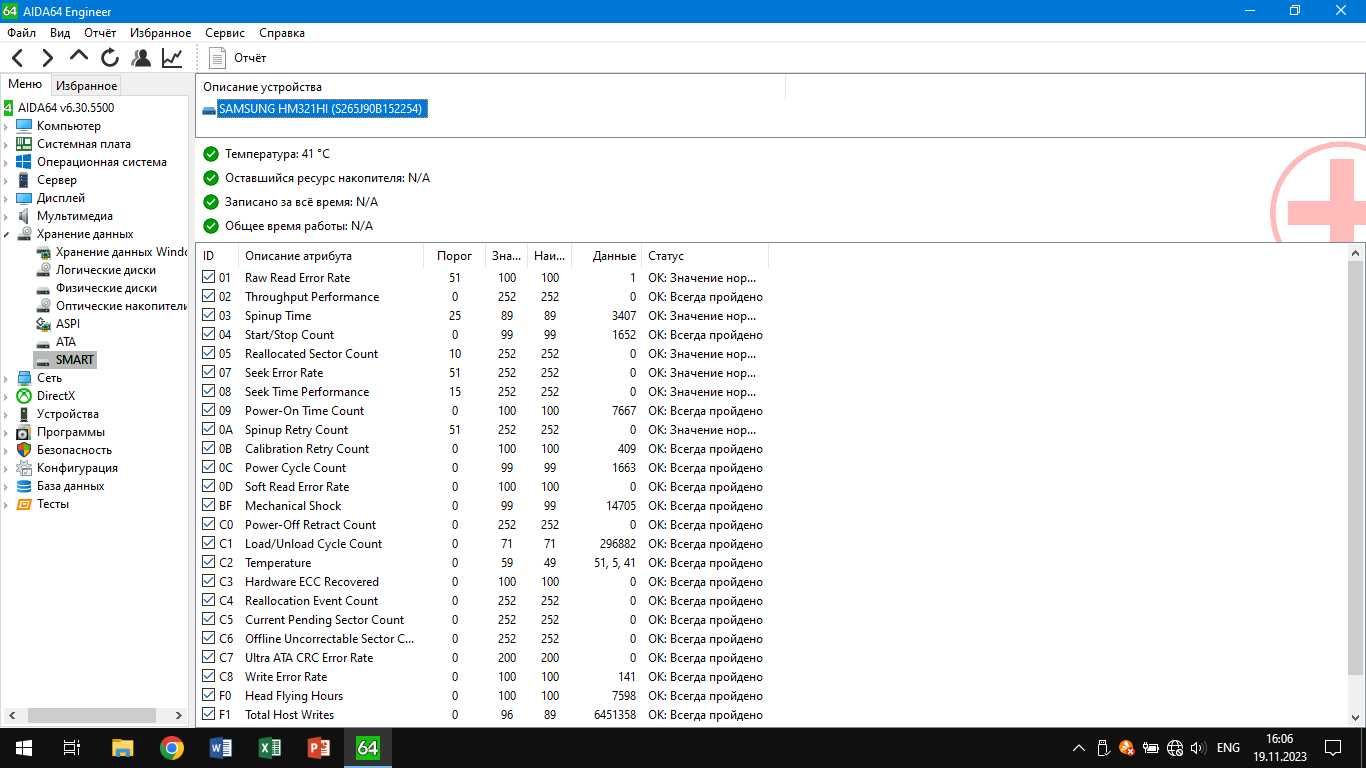Viewport: 1366px width, 768px height.
Task: Open the user icon in toolbar
Action: coord(141,58)
